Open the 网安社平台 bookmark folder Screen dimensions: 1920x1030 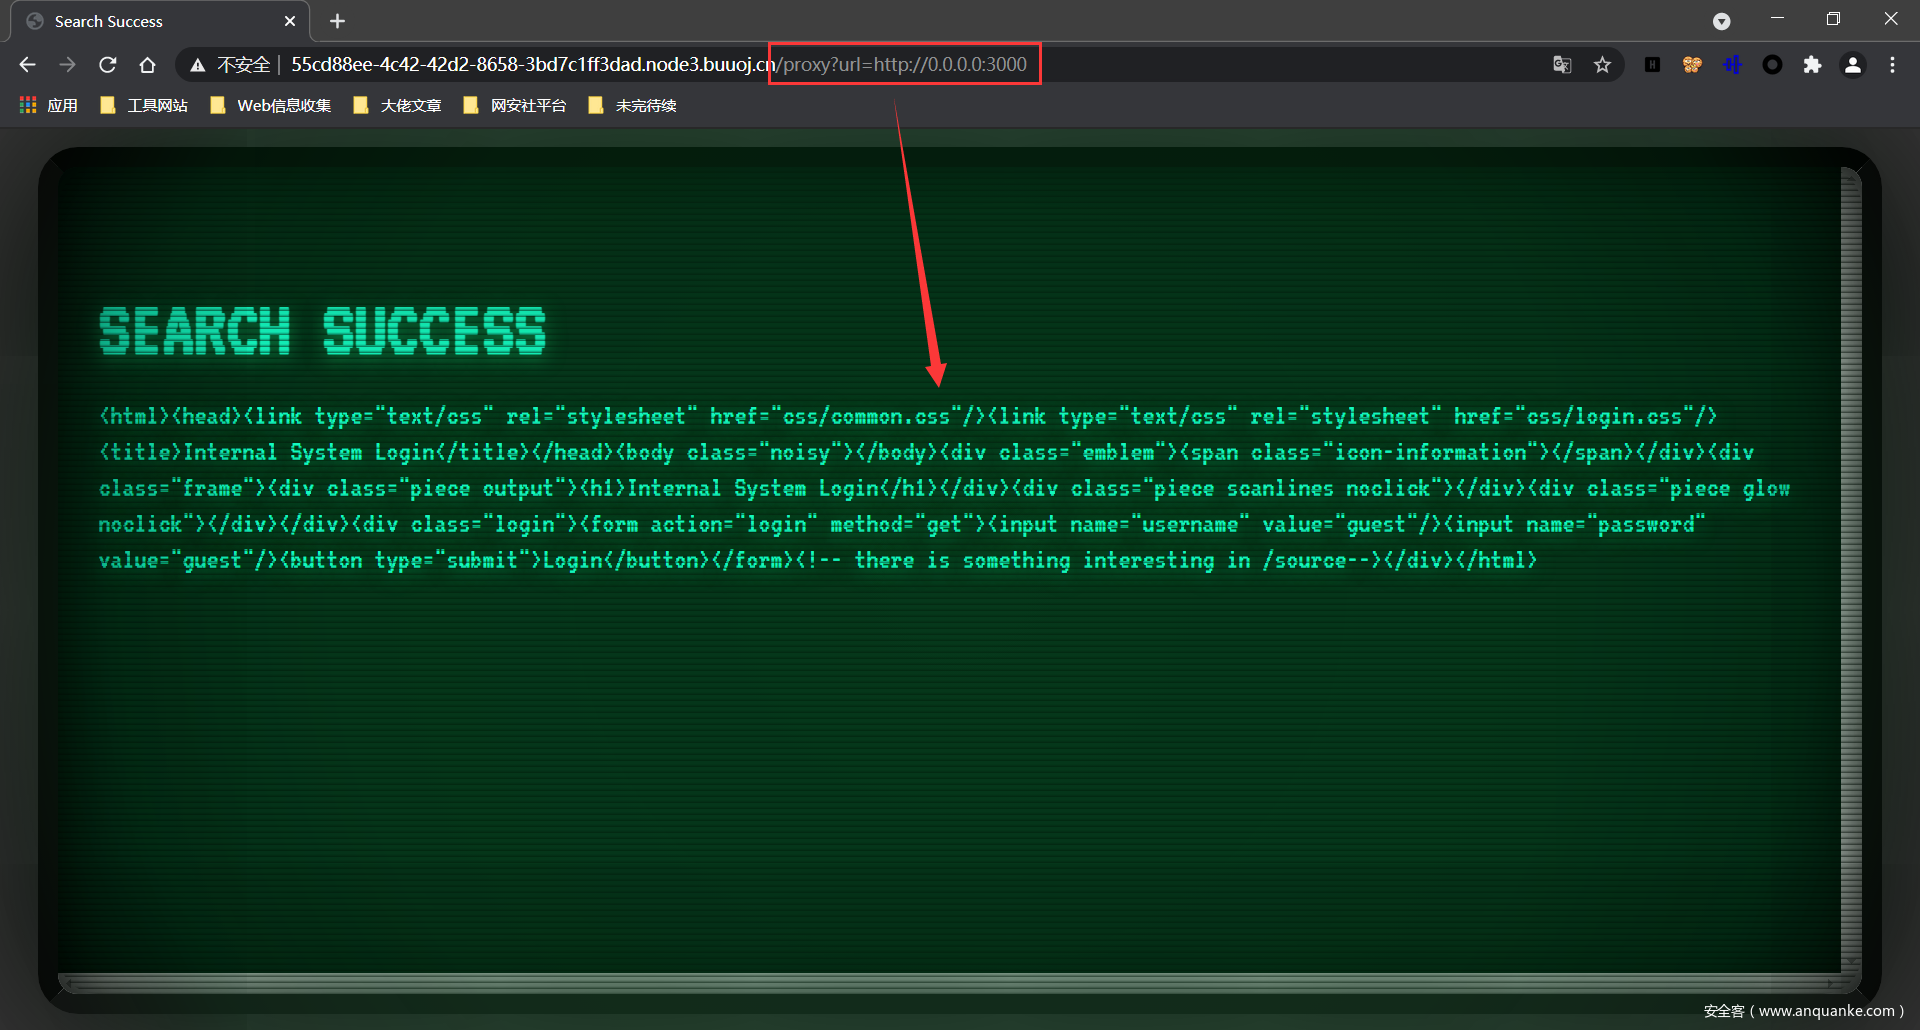[x=516, y=106]
